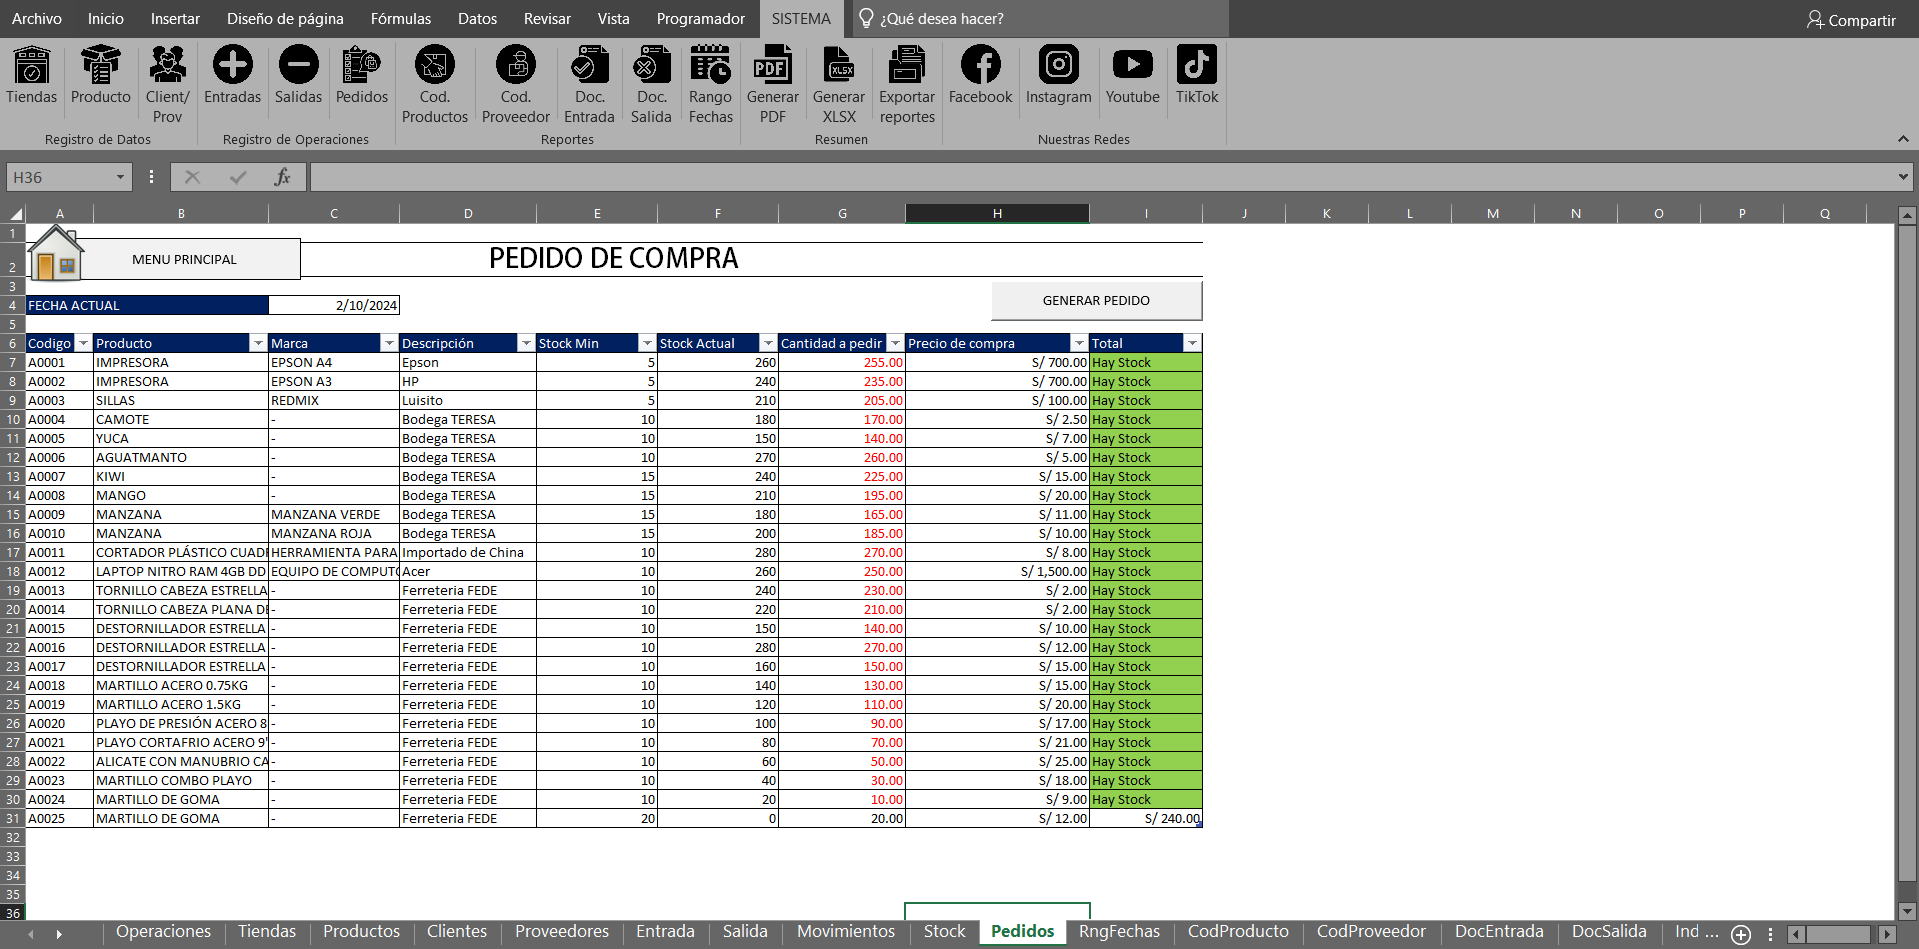This screenshot has height=949, width=1919.
Task: Open the Facebook icon link
Action: click(x=980, y=66)
